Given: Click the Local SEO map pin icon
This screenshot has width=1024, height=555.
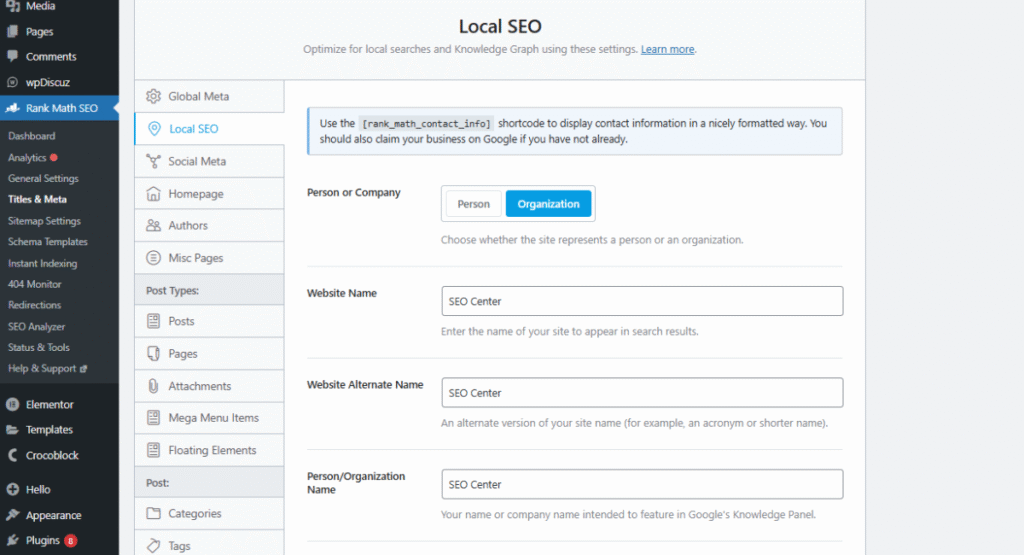Looking at the screenshot, I should [x=154, y=129].
